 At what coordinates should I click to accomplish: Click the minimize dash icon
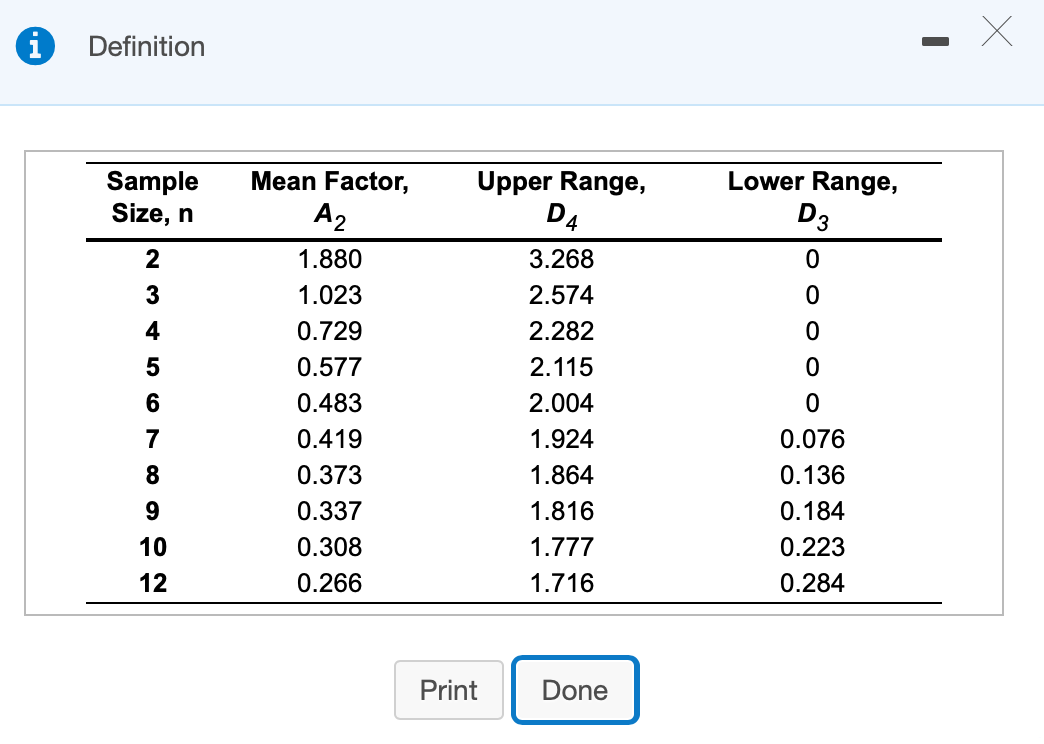pyautogui.click(x=935, y=42)
